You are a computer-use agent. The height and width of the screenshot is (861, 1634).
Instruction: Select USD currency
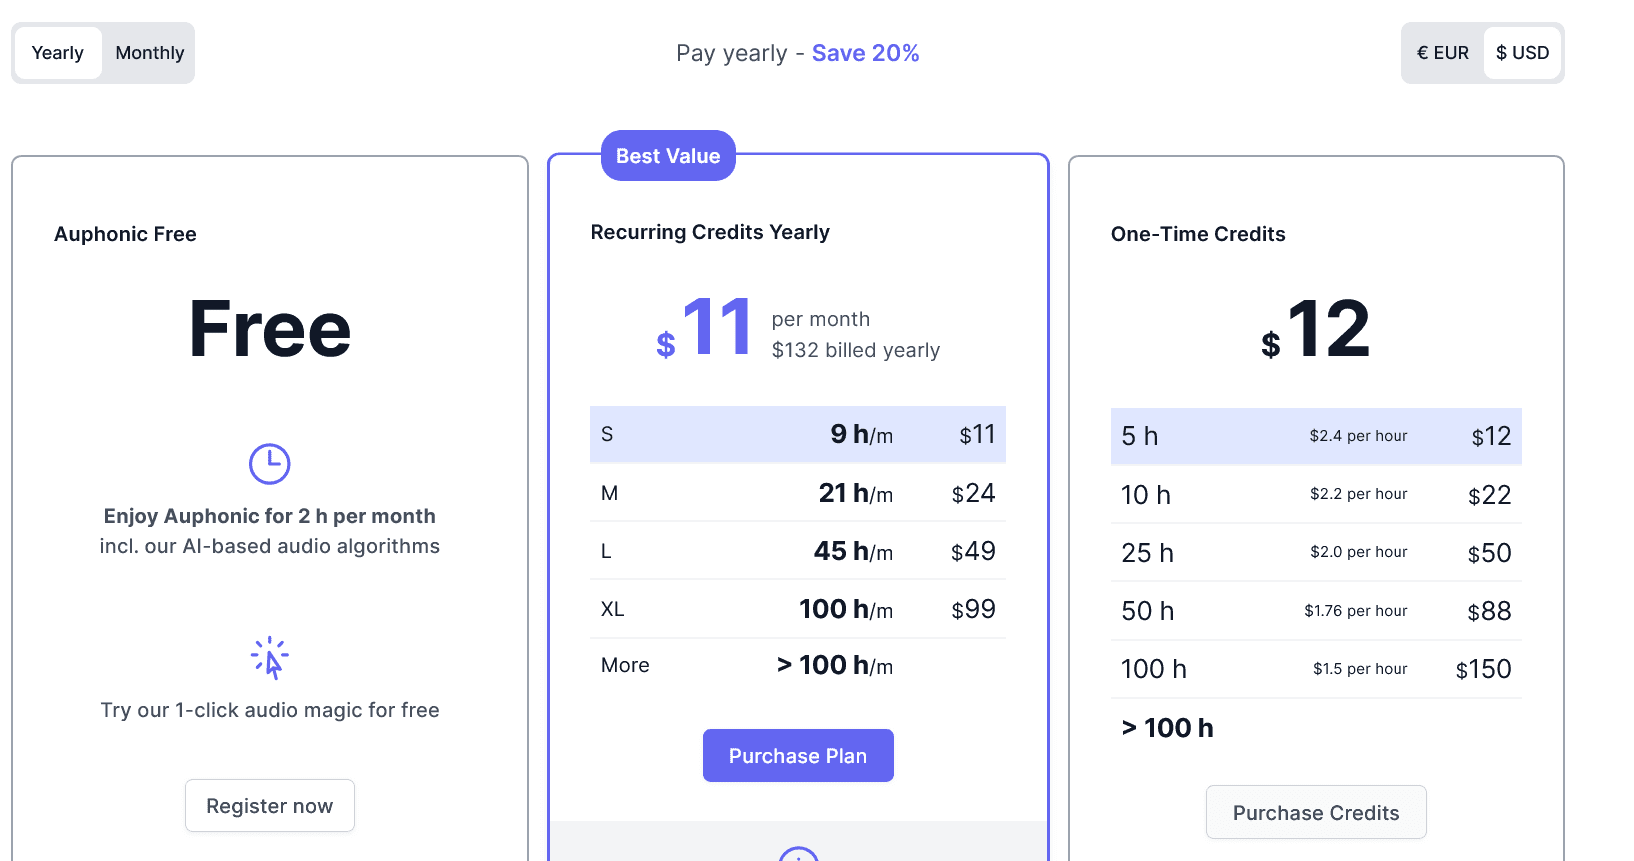coord(1522,53)
